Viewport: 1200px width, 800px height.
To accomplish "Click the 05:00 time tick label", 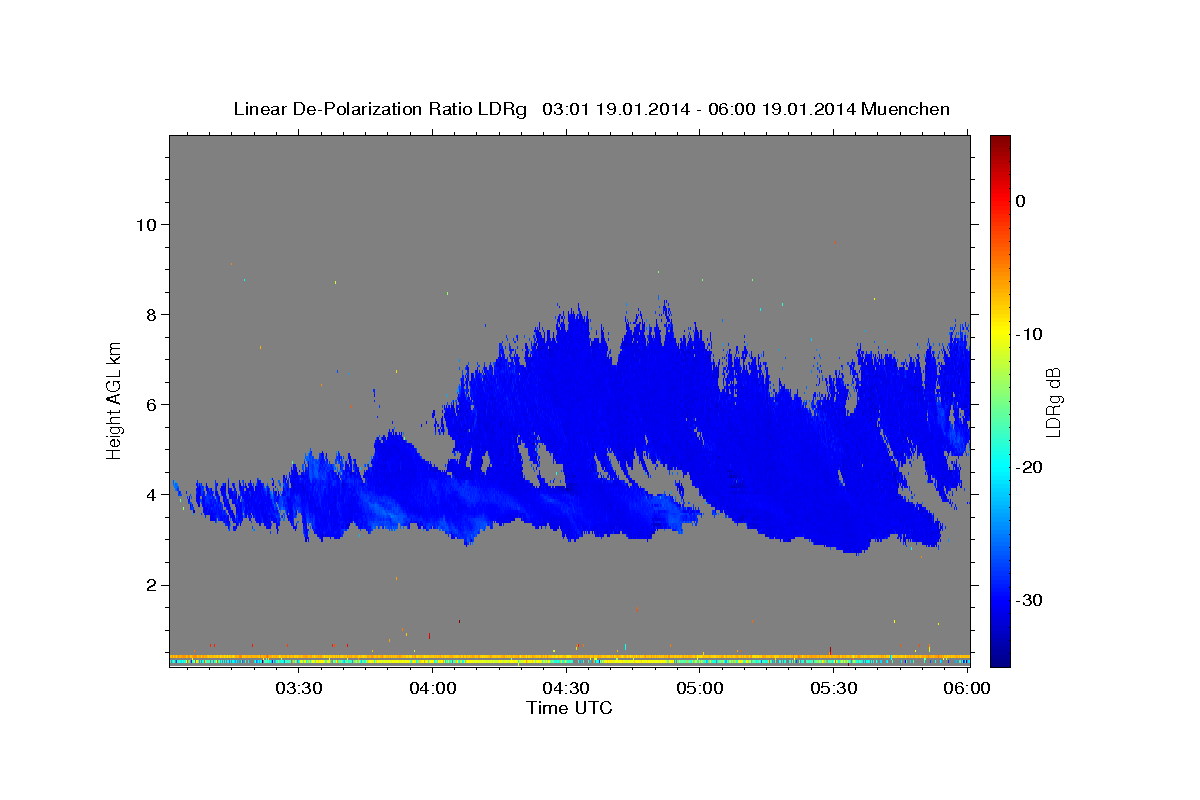I will (700, 688).
